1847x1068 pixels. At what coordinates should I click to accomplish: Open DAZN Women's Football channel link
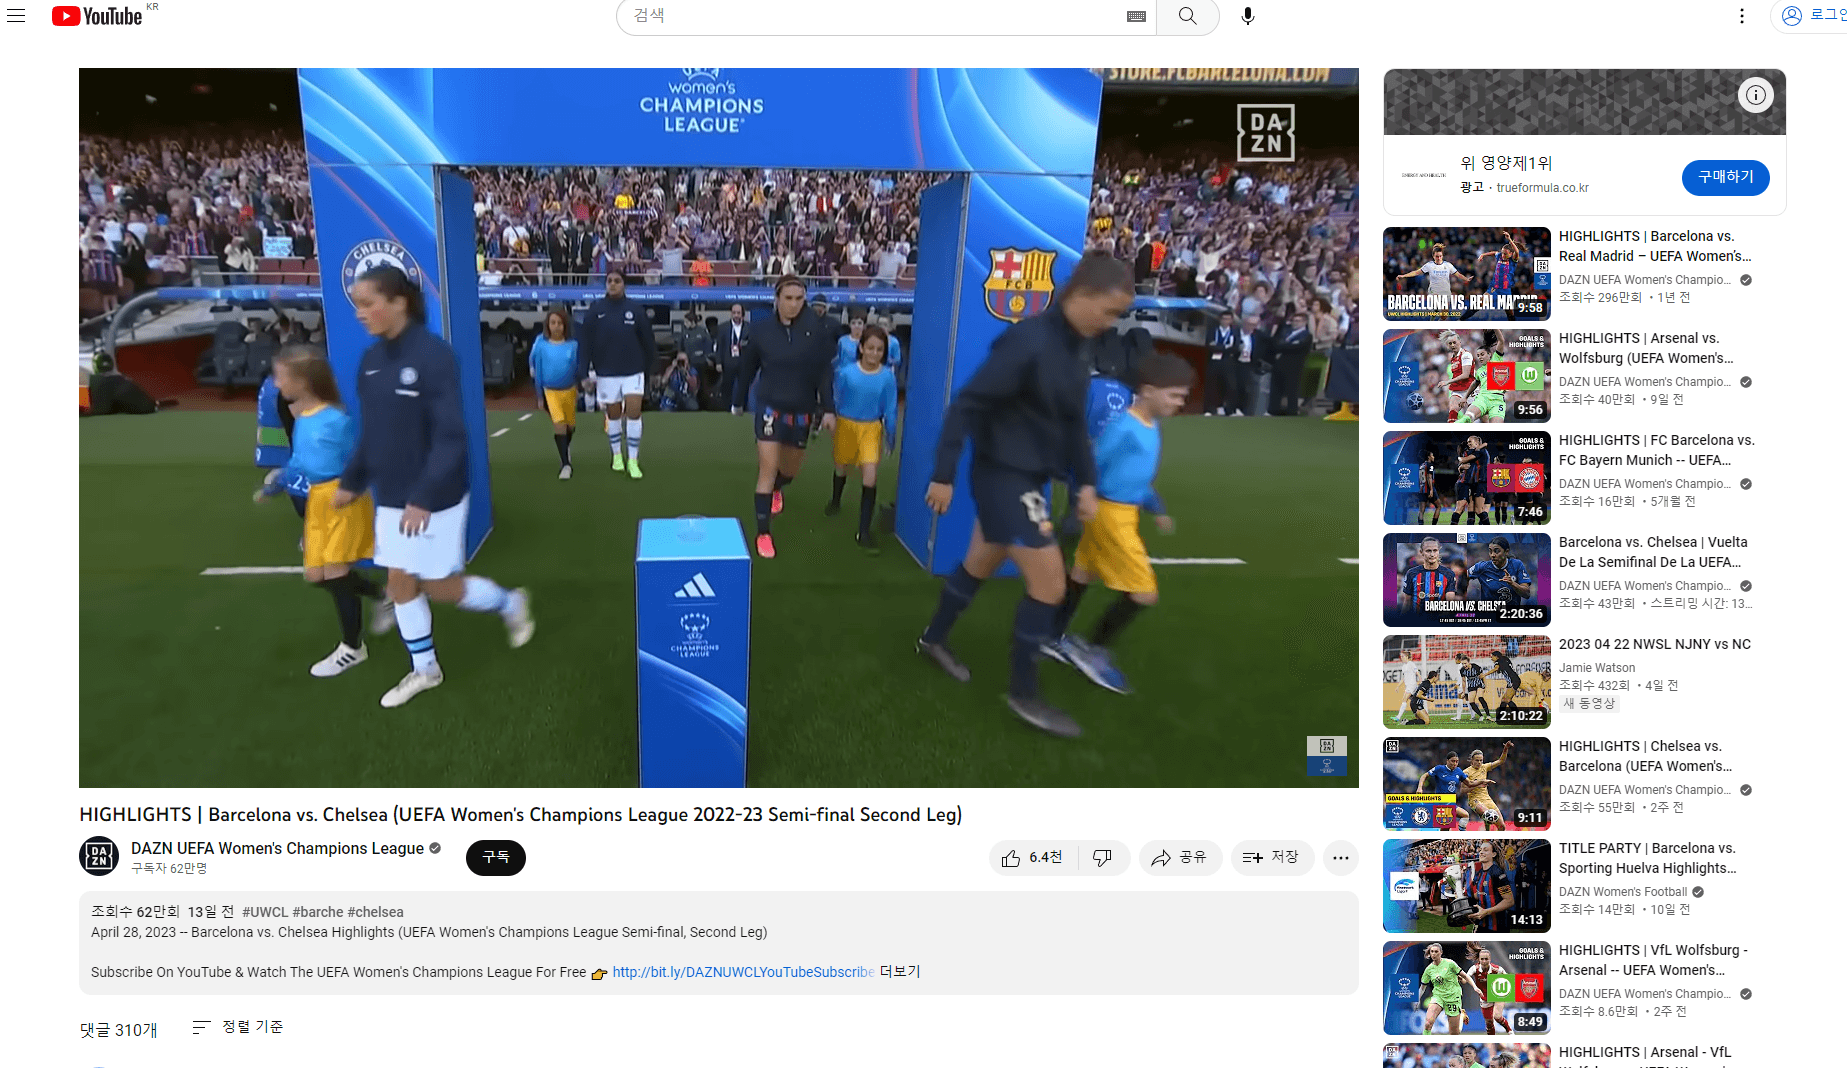(1623, 892)
